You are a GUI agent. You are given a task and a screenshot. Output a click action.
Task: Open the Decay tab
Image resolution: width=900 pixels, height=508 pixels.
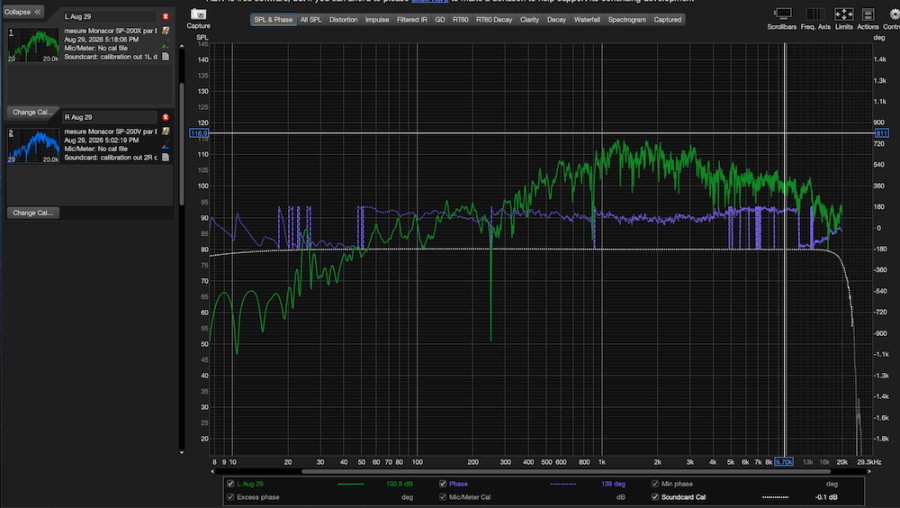pyautogui.click(x=556, y=20)
